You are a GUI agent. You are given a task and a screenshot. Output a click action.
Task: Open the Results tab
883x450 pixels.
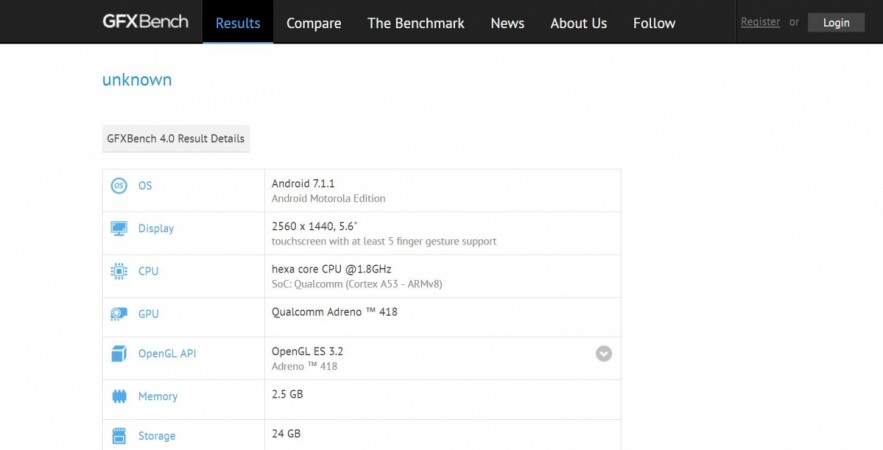238,23
